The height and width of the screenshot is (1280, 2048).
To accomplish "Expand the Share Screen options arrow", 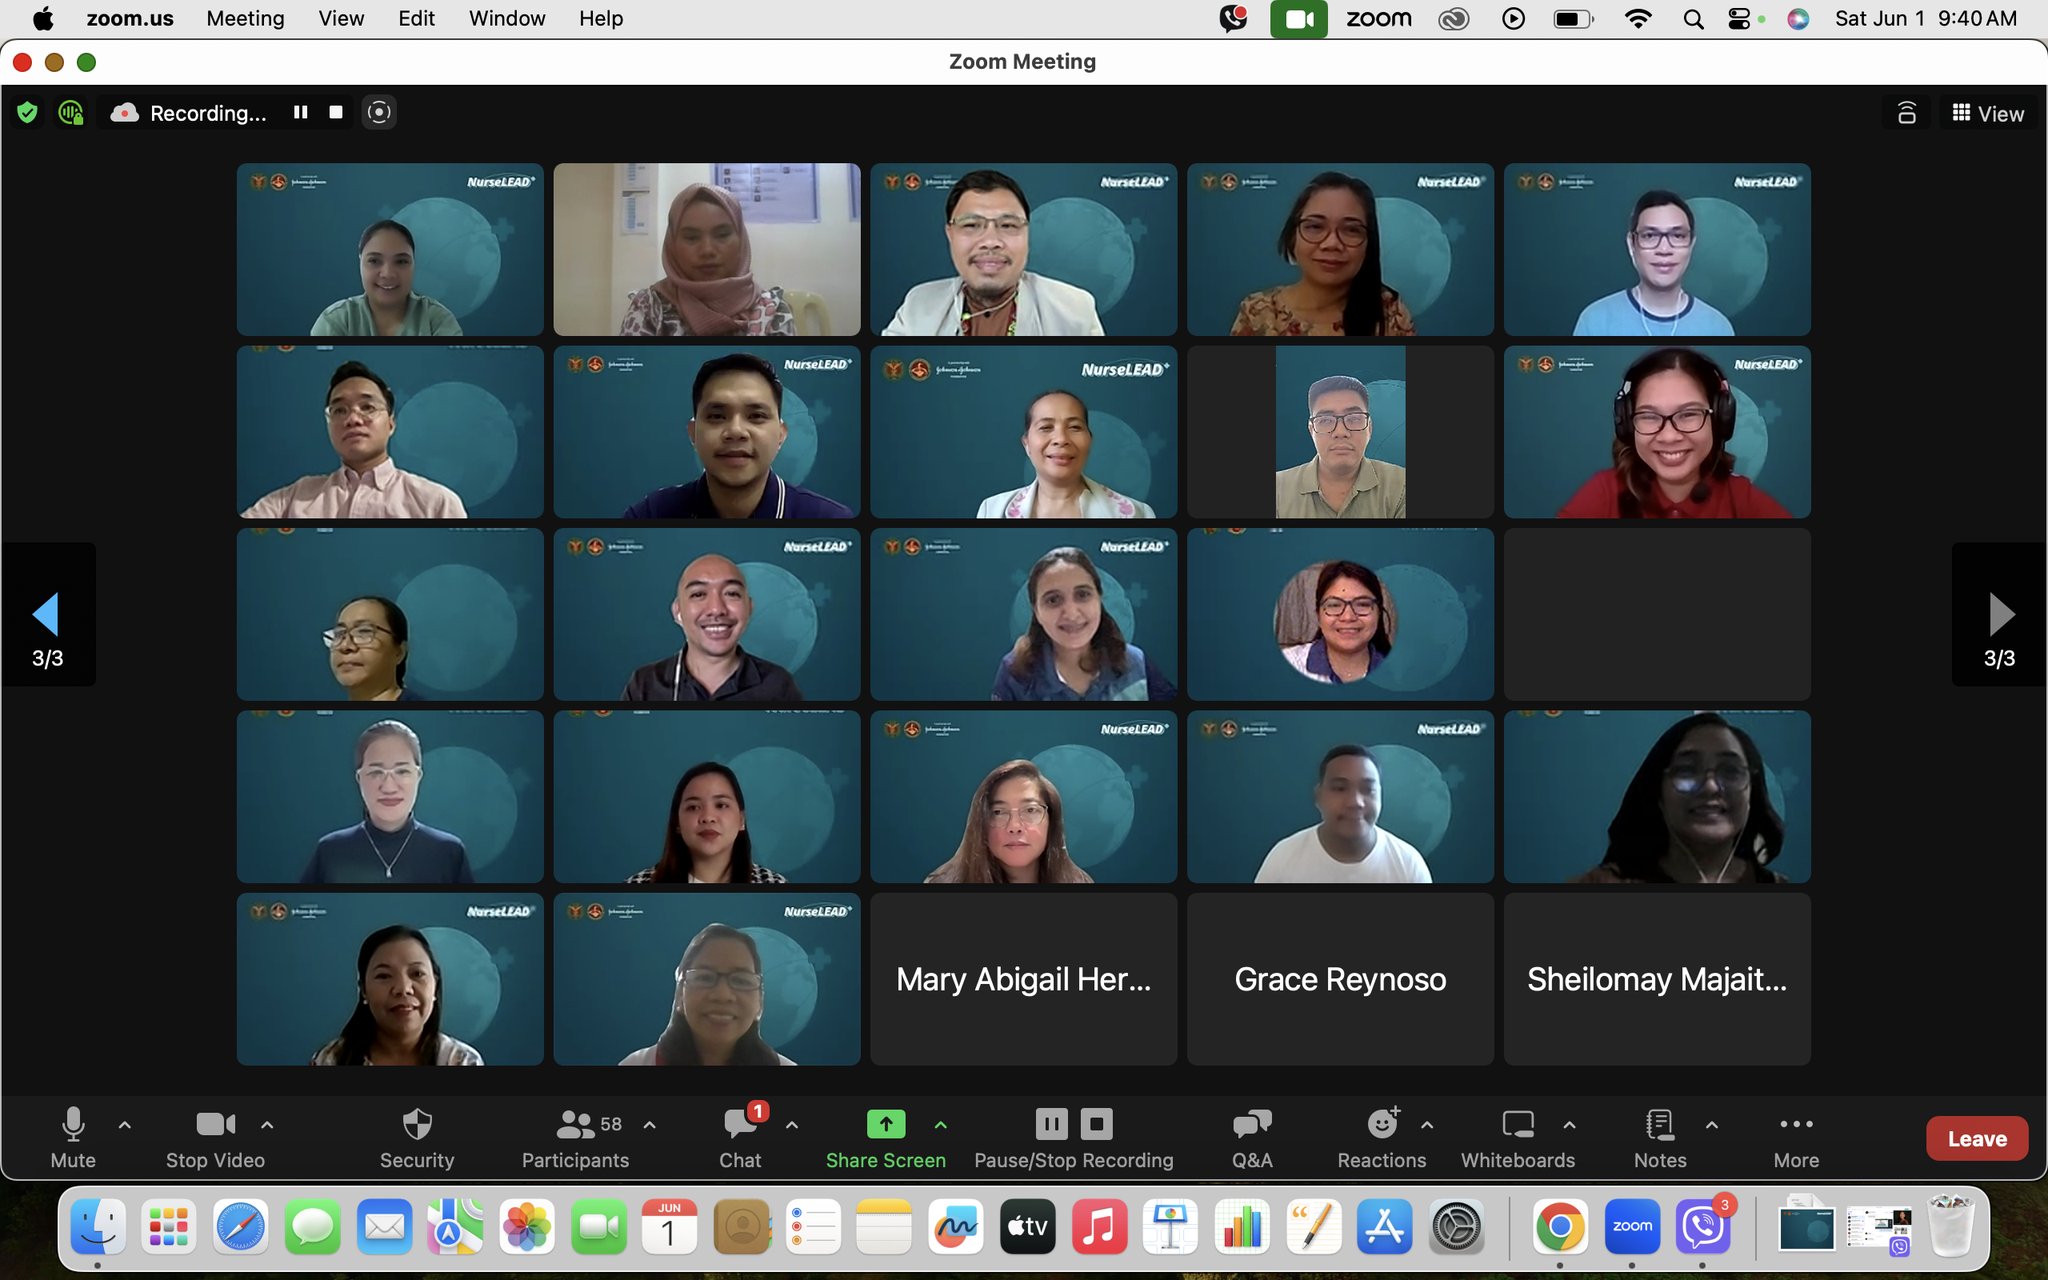I will [x=940, y=1125].
